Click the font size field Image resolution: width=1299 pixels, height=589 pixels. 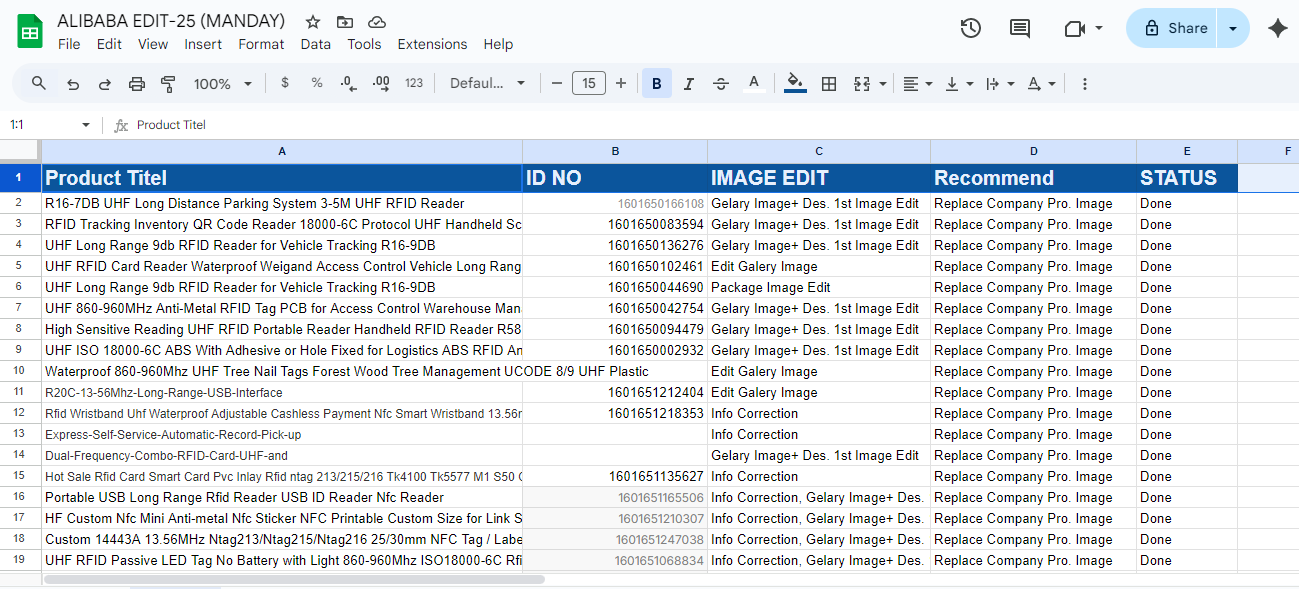click(x=589, y=83)
